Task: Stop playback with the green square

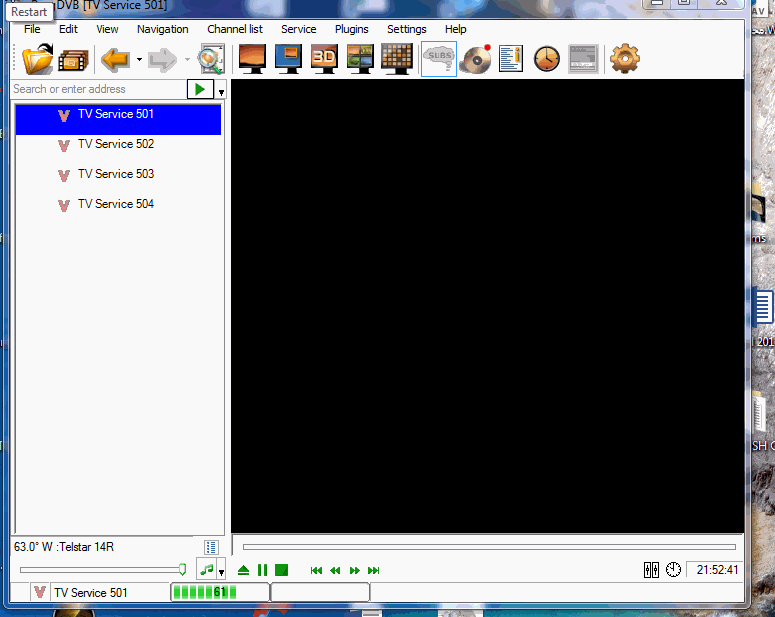Action: click(x=282, y=570)
